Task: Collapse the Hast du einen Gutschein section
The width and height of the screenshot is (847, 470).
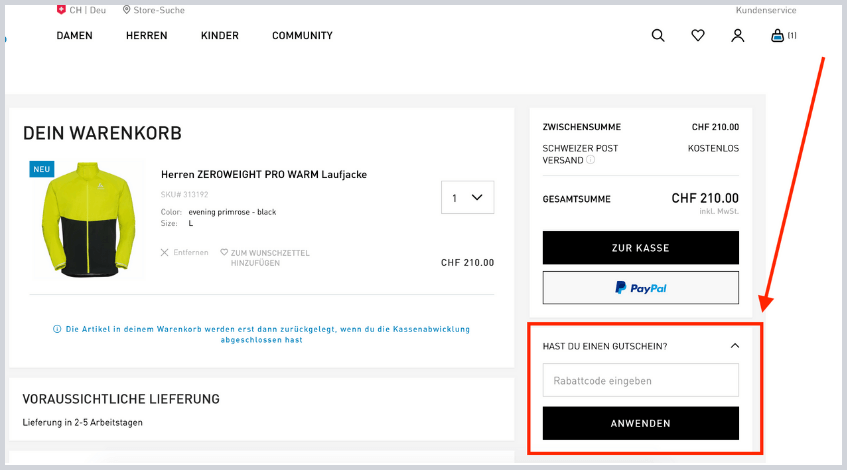Action: [735, 346]
